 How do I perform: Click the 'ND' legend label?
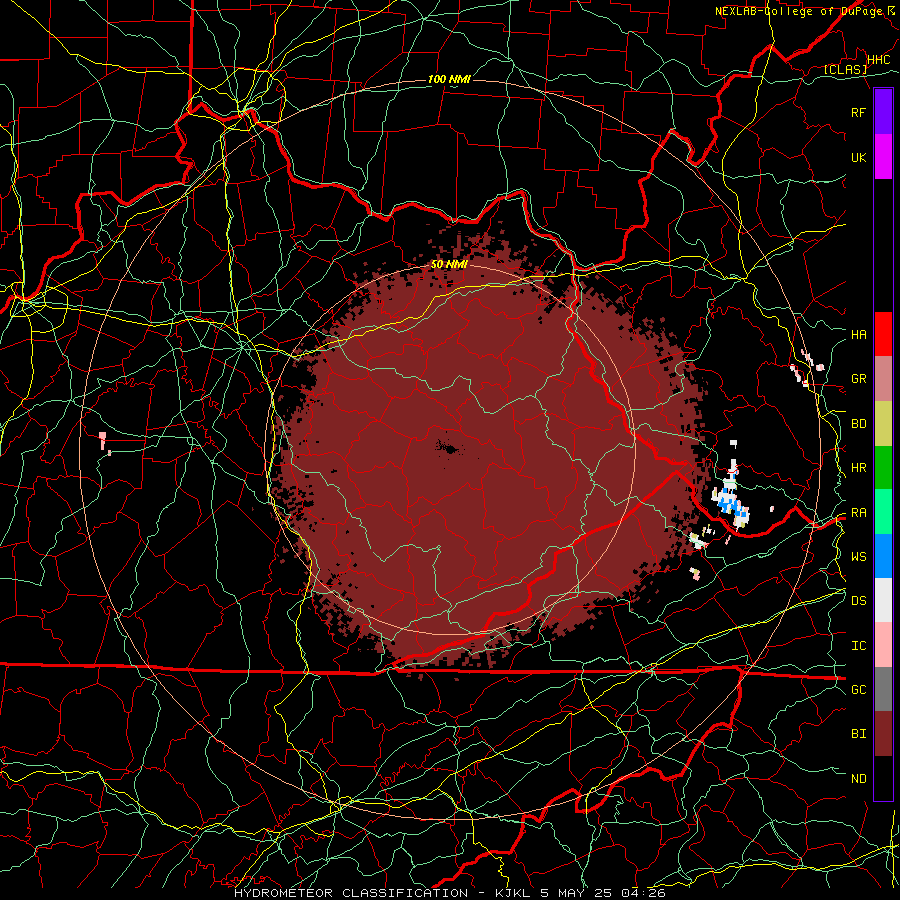click(x=858, y=778)
